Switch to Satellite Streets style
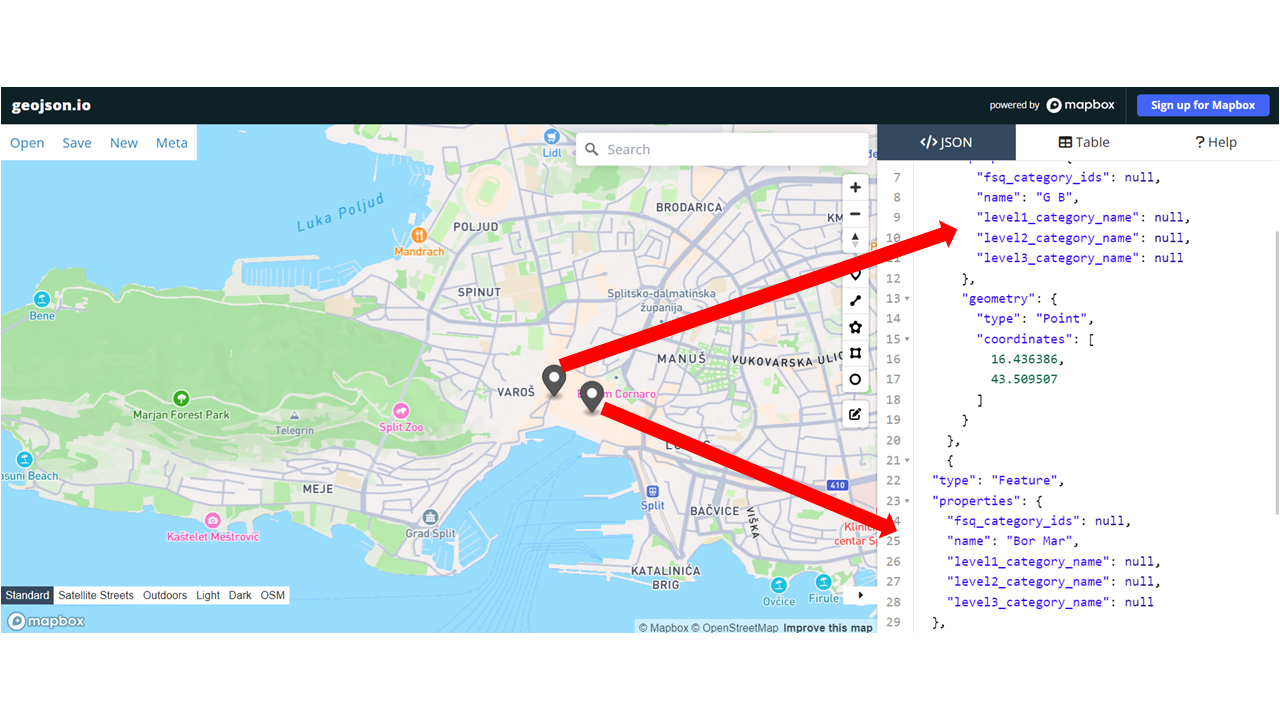Viewport: 1280px width, 720px height. click(96, 595)
